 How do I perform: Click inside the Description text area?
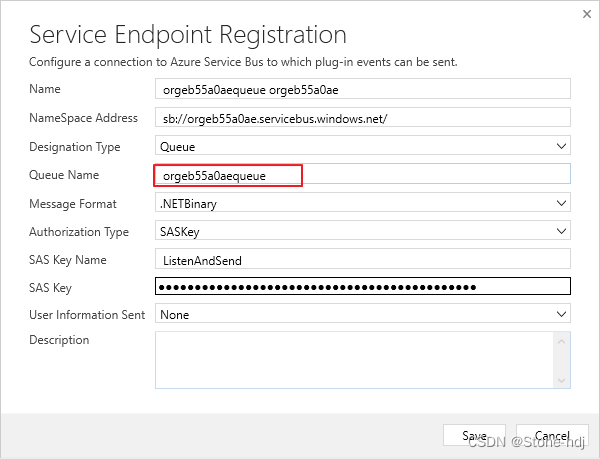pyautogui.click(x=354, y=360)
